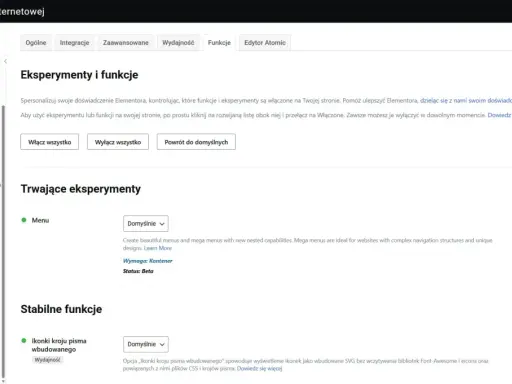Image resolution: width=512 pixels, height=384 pixels.
Task: Click the Wyłącz wszystko button
Action: click(118, 142)
